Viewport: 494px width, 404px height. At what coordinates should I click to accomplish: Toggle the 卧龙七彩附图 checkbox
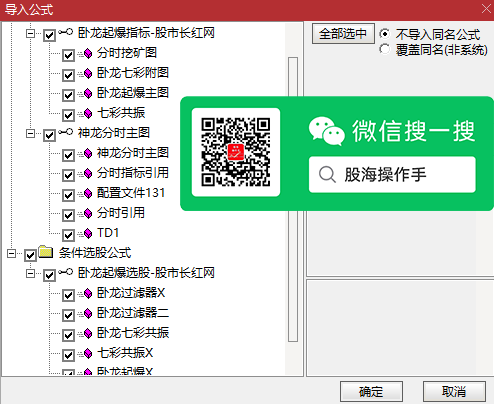(x=68, y=75)
